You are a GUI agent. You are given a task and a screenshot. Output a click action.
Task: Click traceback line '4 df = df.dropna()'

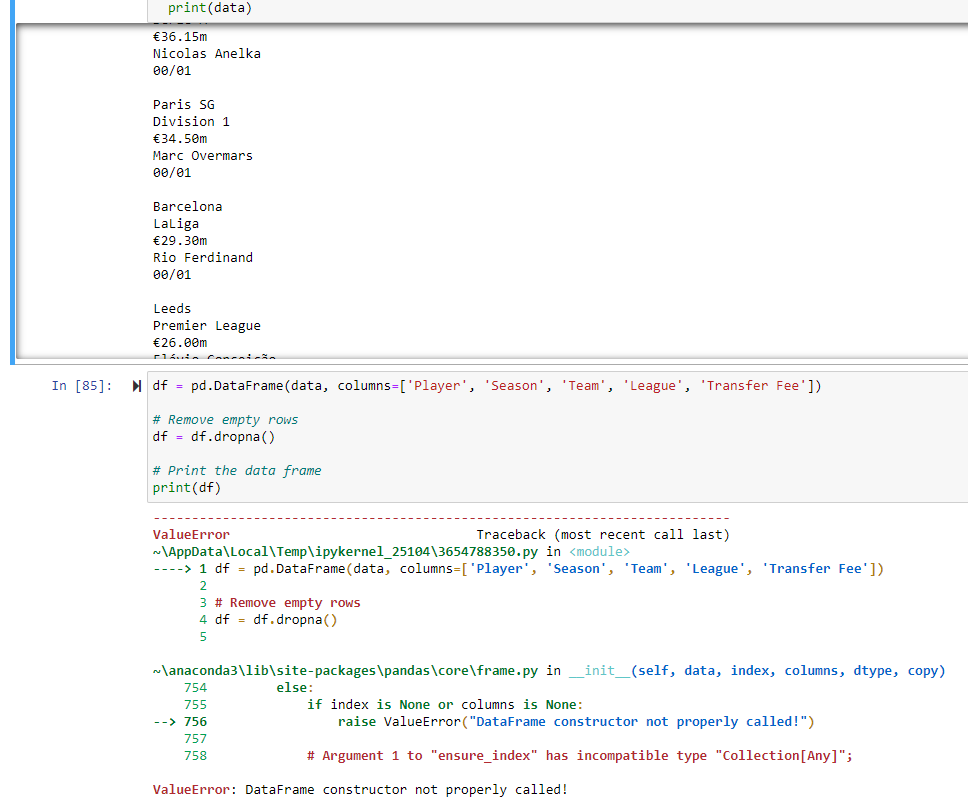click(x=269, y=620)
